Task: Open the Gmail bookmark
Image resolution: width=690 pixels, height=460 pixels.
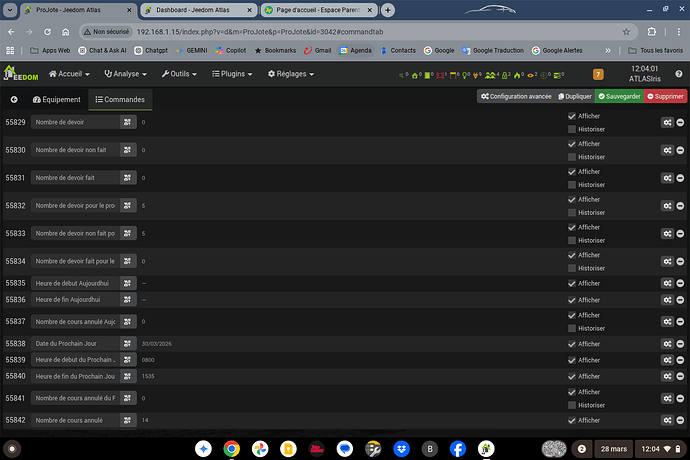Action: pyautogui.click(x=318, y=51)
